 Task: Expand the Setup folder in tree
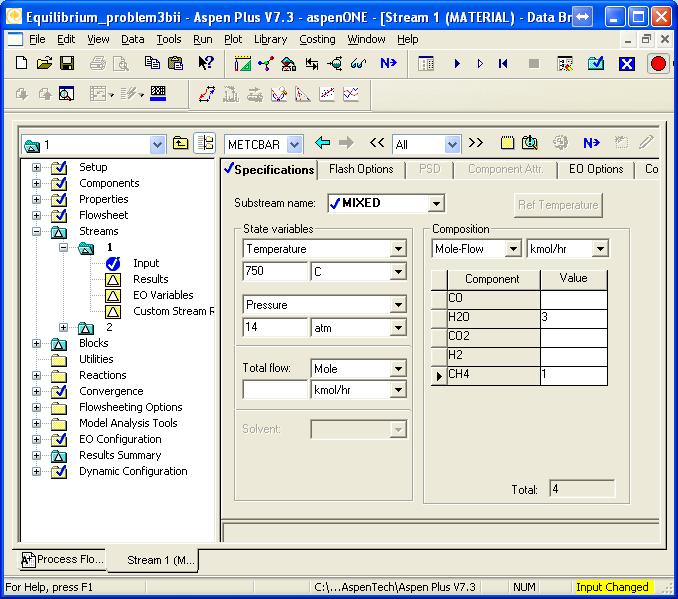tap(36, 167)
